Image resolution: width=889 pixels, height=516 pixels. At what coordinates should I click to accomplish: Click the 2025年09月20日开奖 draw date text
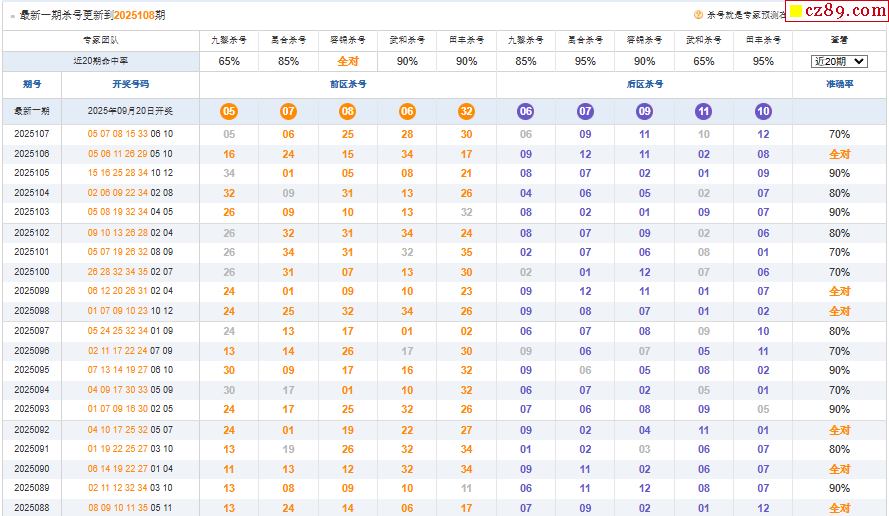[130, 111]
